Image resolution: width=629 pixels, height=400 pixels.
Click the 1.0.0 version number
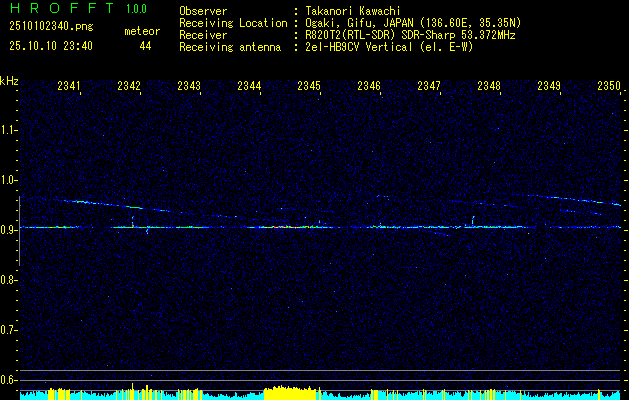[137, 8]
